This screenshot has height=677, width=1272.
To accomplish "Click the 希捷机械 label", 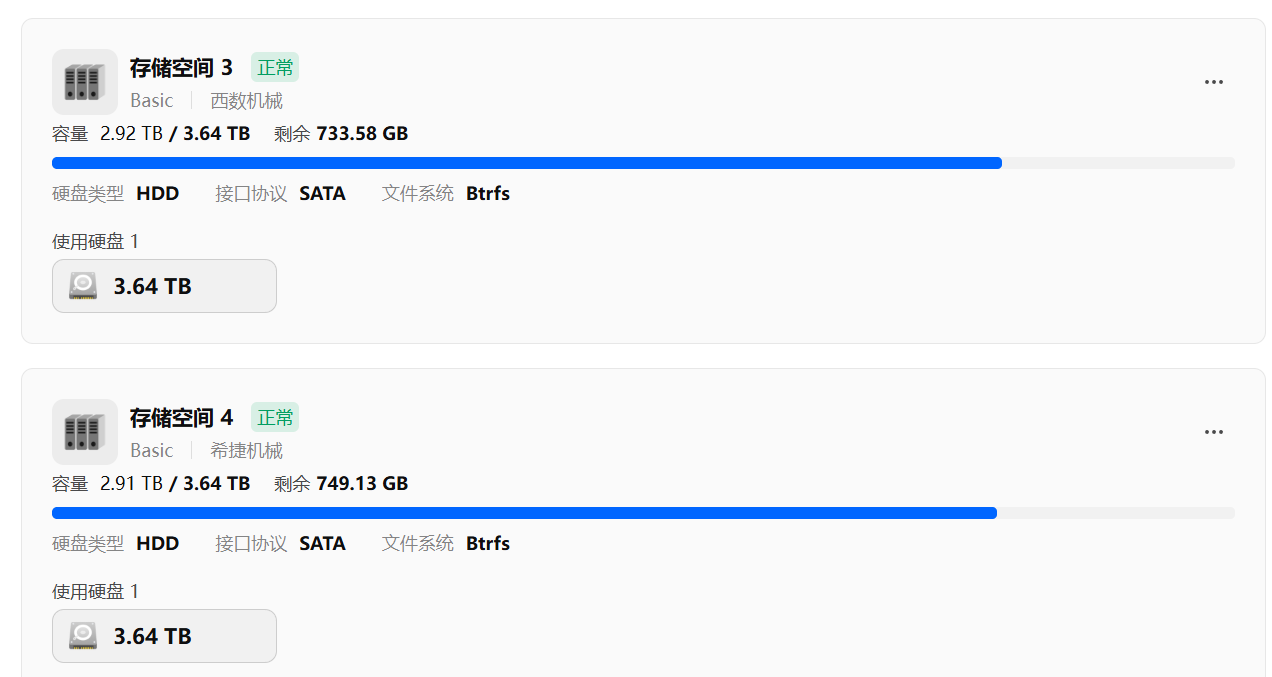I will pos(246,451).
